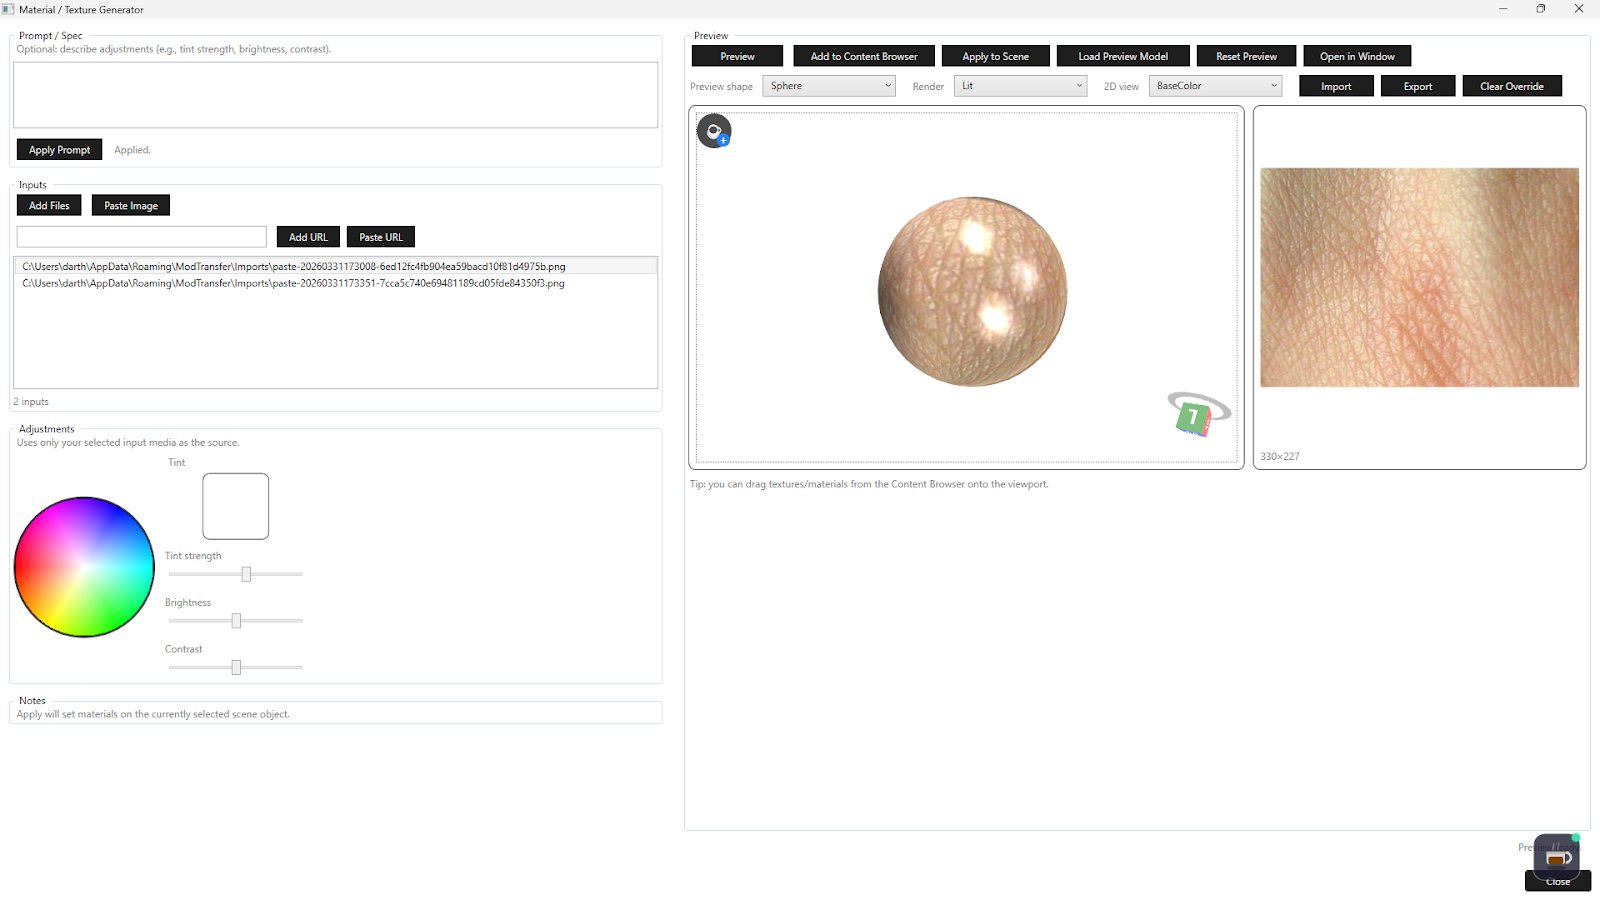Click the Import button
The height and width of the screenshot is (900, 1600).
point(1336,86)
